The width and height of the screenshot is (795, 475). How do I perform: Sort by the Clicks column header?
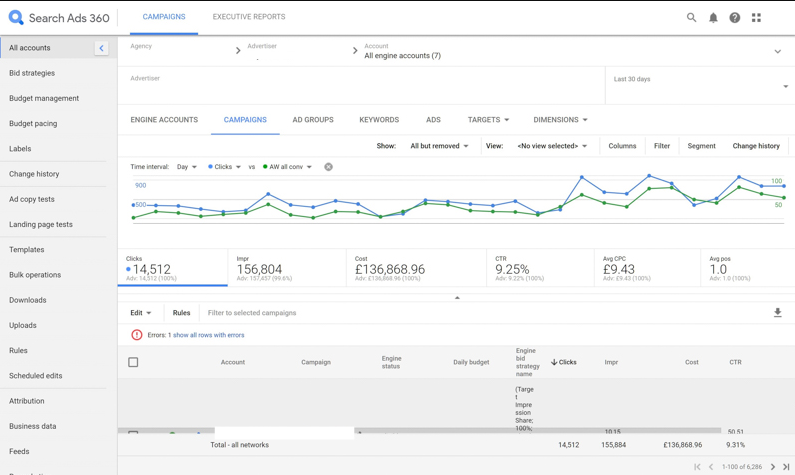[x=563, y=362]
